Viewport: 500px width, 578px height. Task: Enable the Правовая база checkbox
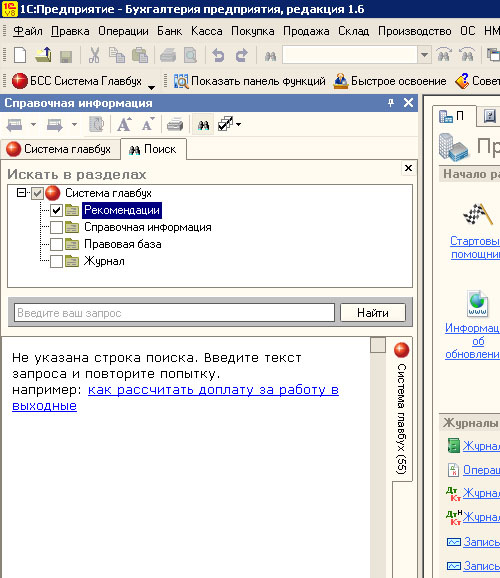[x=56, y=244]
